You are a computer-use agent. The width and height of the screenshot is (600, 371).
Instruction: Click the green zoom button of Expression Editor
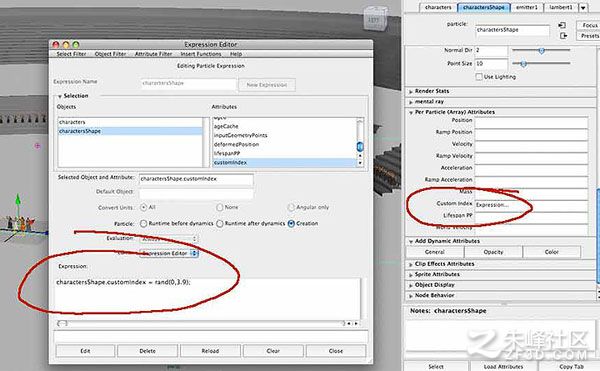click(76, 45)
